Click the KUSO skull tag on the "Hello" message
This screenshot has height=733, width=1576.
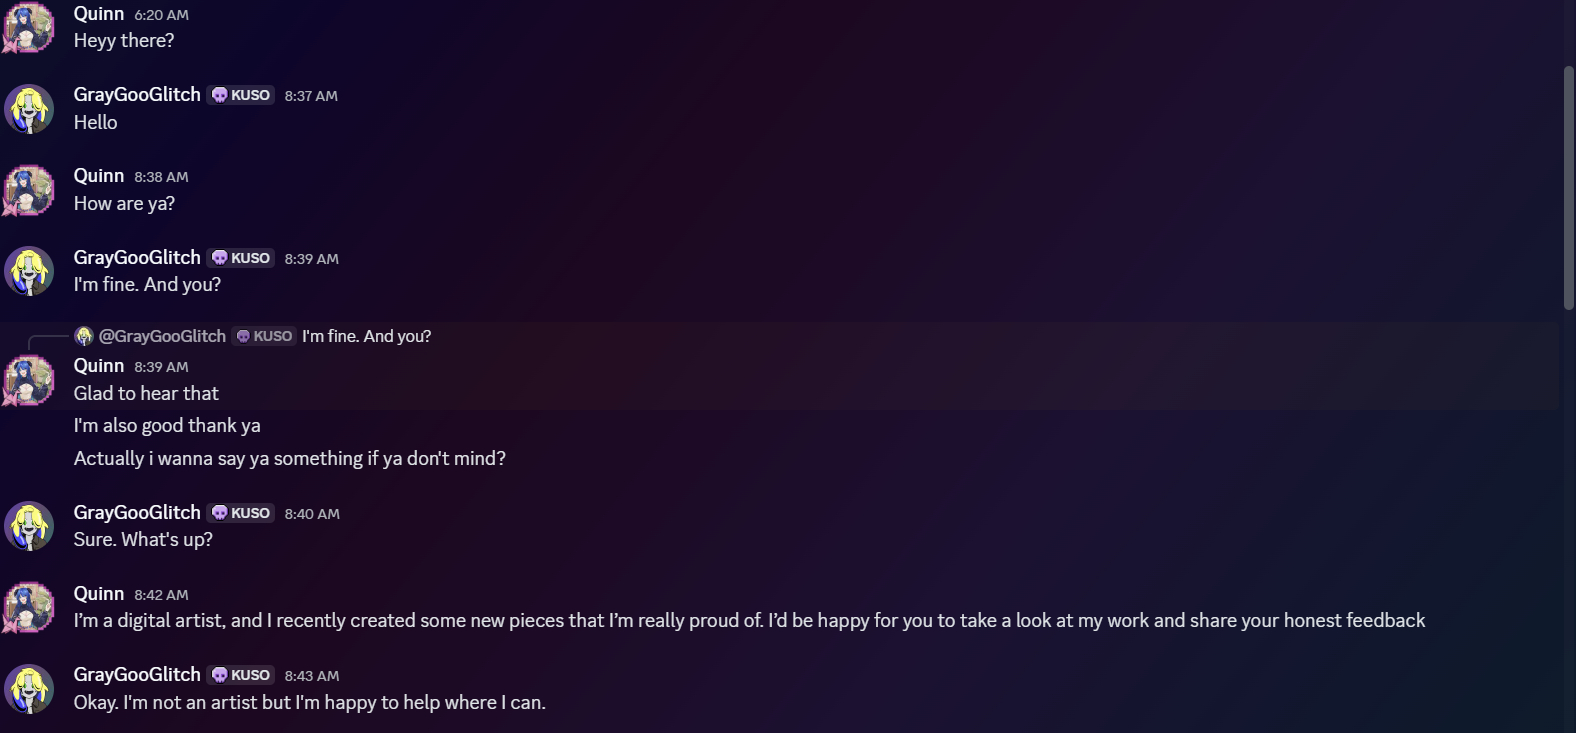click(x=241, y=95)
